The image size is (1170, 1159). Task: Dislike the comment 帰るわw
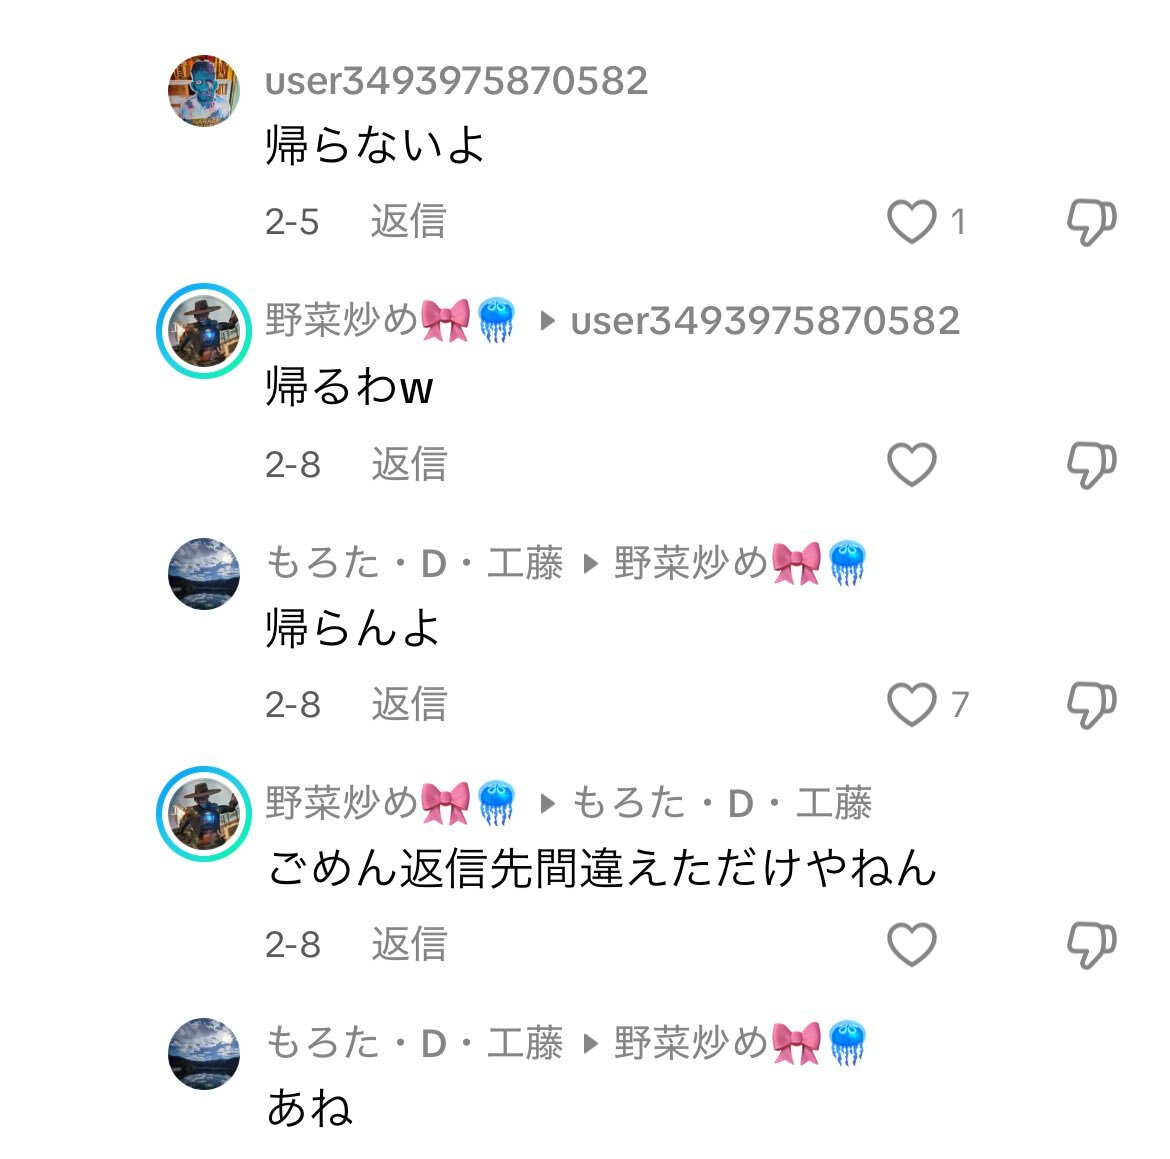click(1091, 465)
